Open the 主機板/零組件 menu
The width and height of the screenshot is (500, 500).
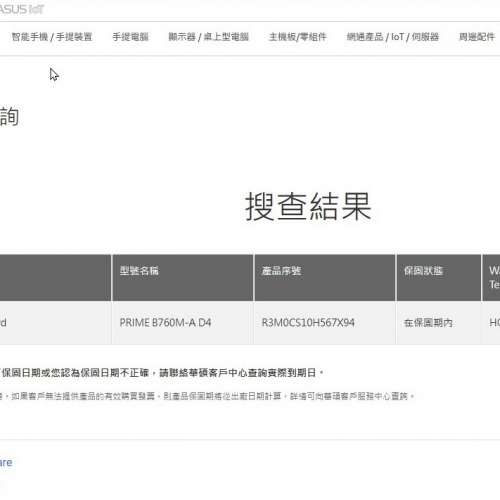pos(297,37)
